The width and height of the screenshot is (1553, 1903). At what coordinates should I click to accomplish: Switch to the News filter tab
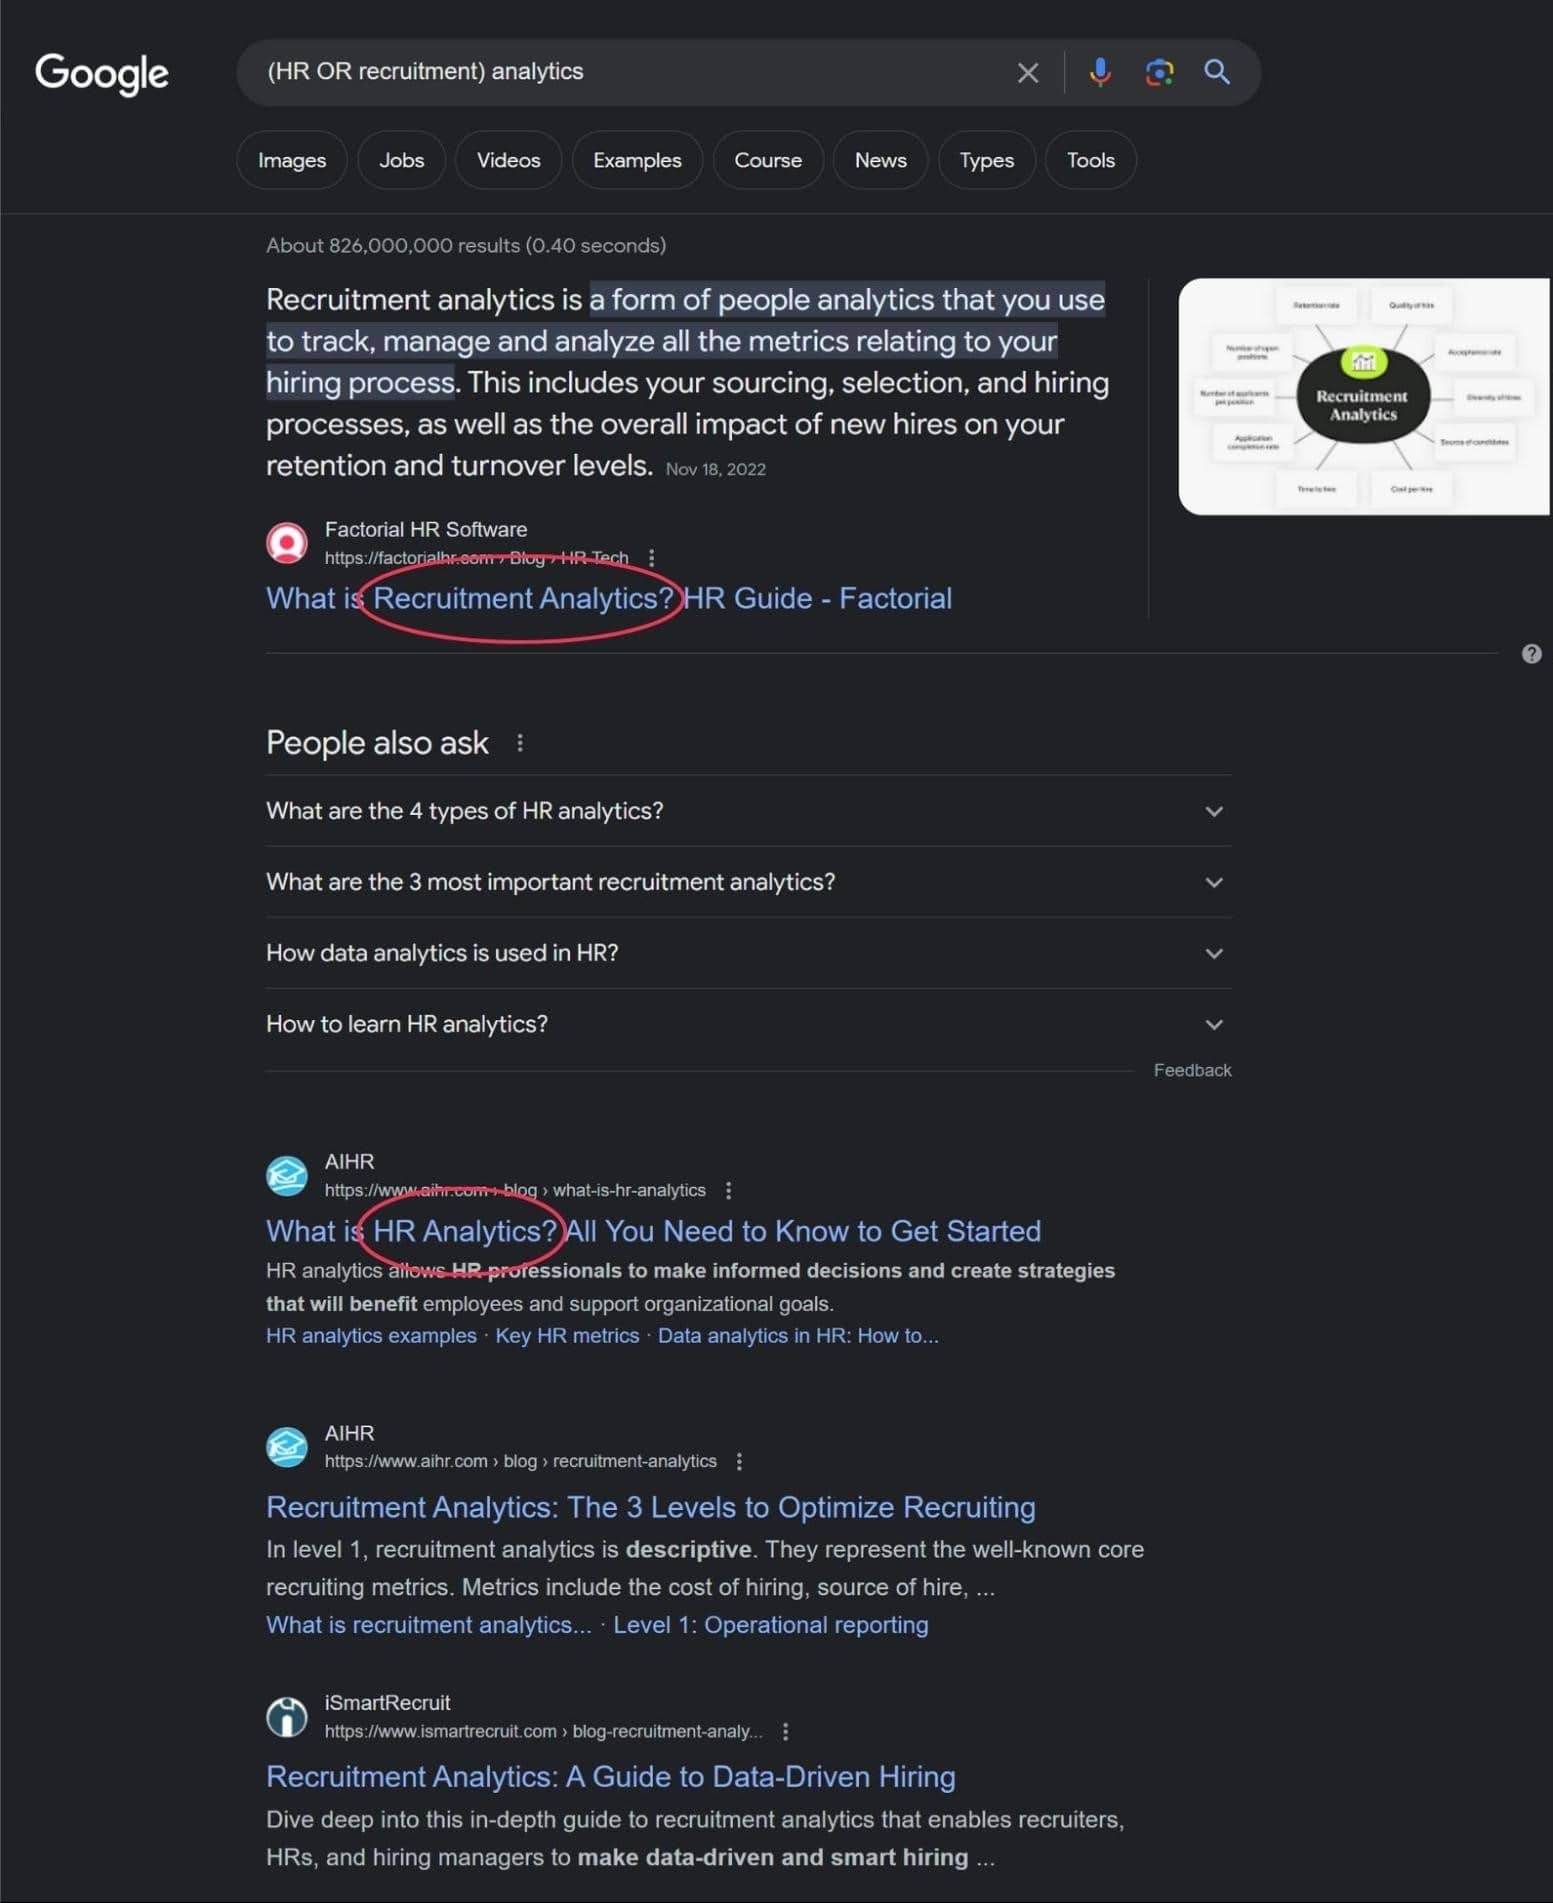(x=880, y=160)
